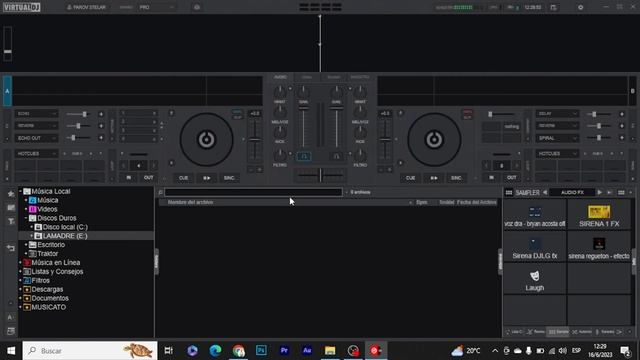Click the browser search input field
Viewport: 640px width, 360px height.
click(253, 192)
